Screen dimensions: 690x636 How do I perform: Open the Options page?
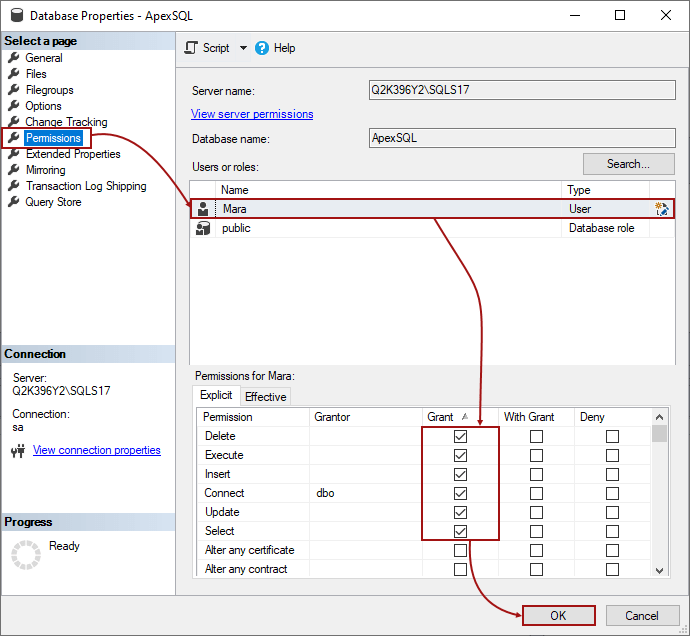[x=43, y=106]
